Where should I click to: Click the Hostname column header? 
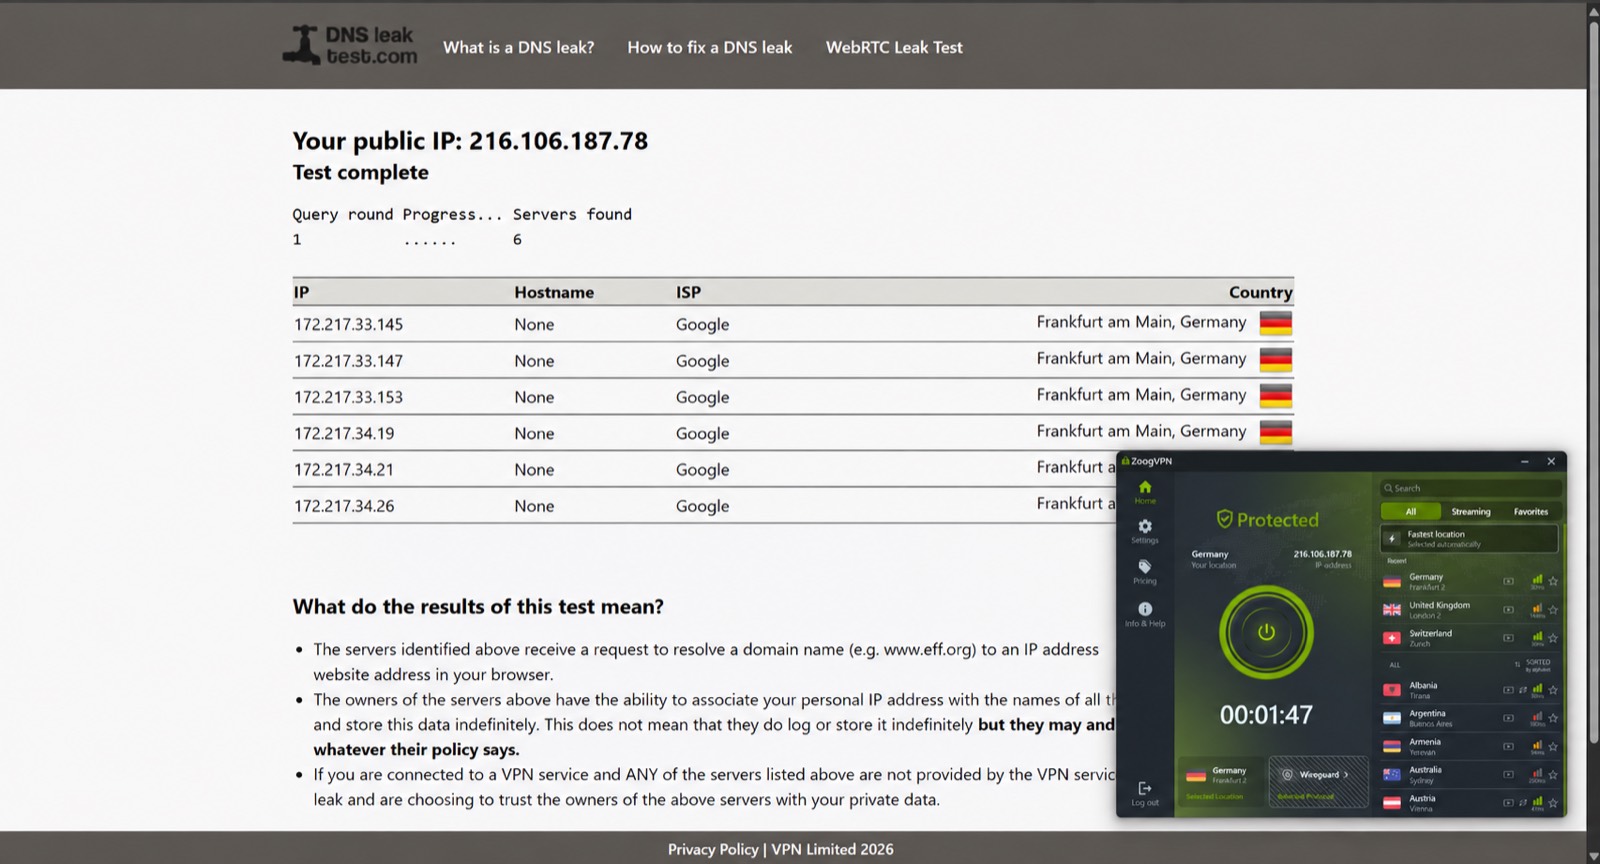tap(554, 292)
